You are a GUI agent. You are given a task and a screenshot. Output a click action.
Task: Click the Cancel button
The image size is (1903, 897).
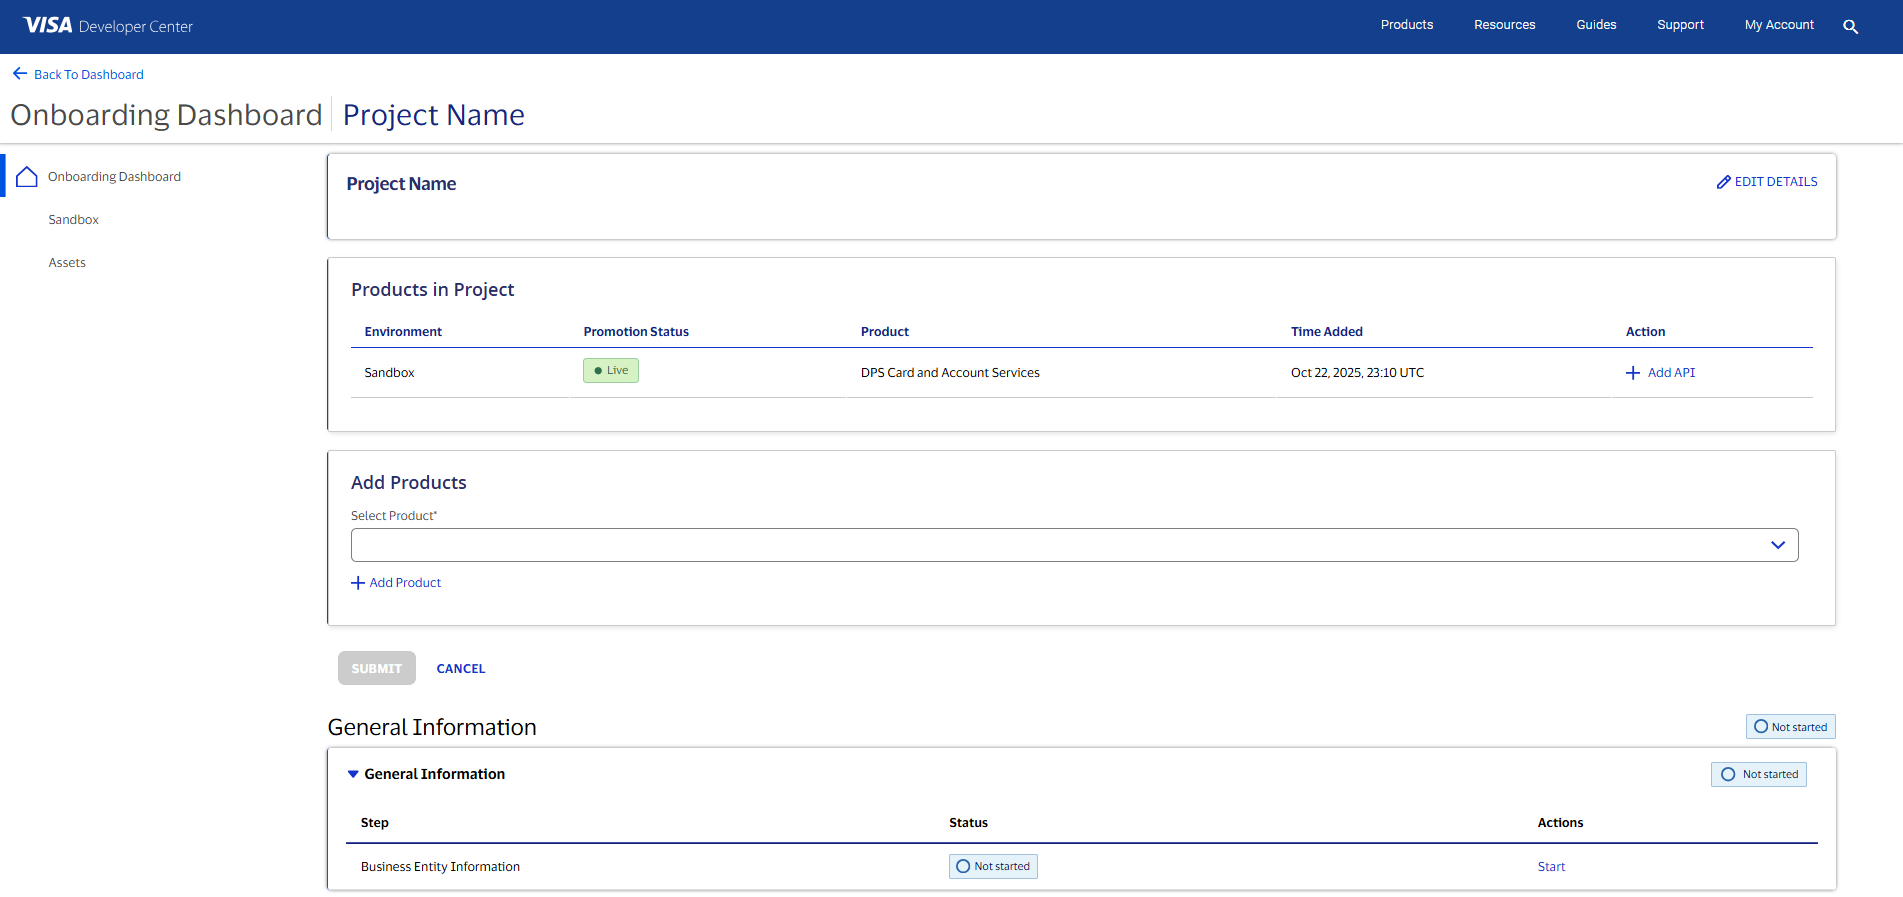tap(460, 669)
